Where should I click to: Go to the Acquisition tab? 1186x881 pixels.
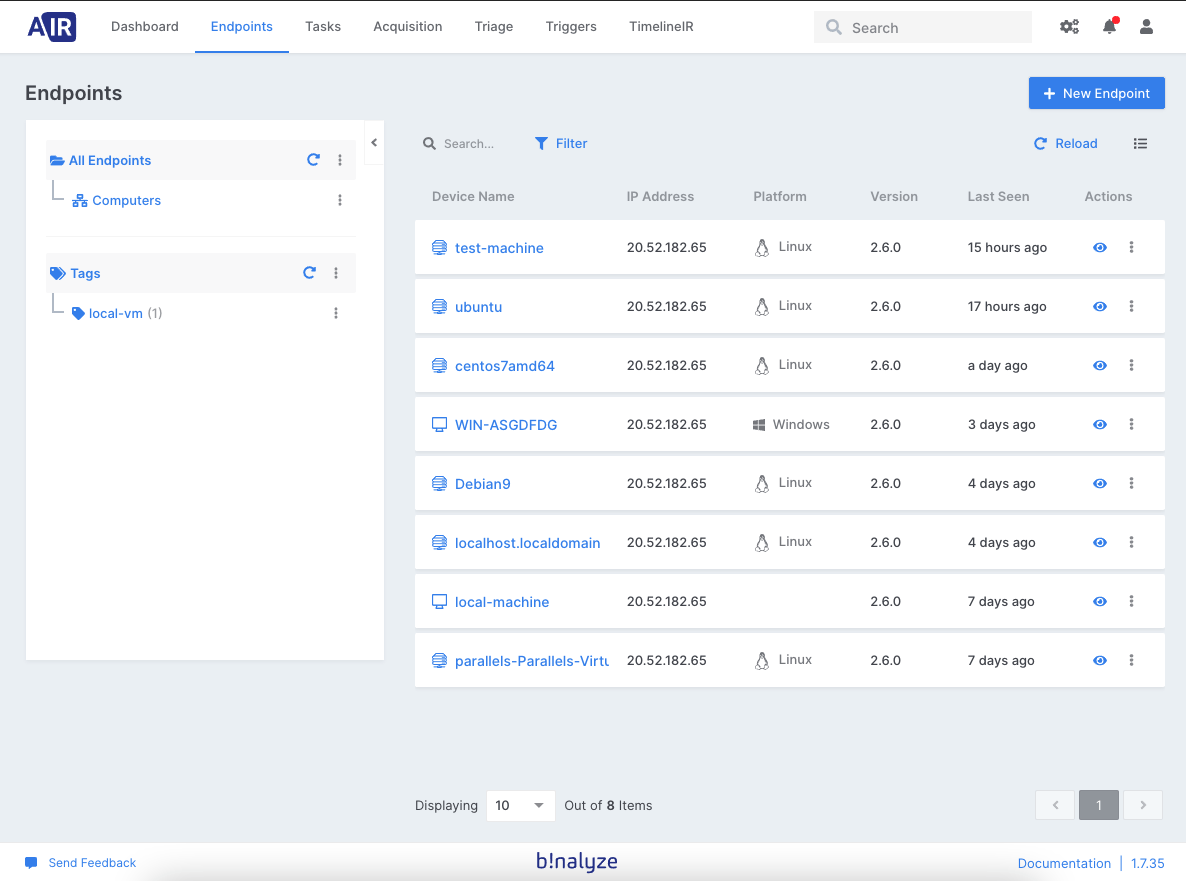pos(407,27)
